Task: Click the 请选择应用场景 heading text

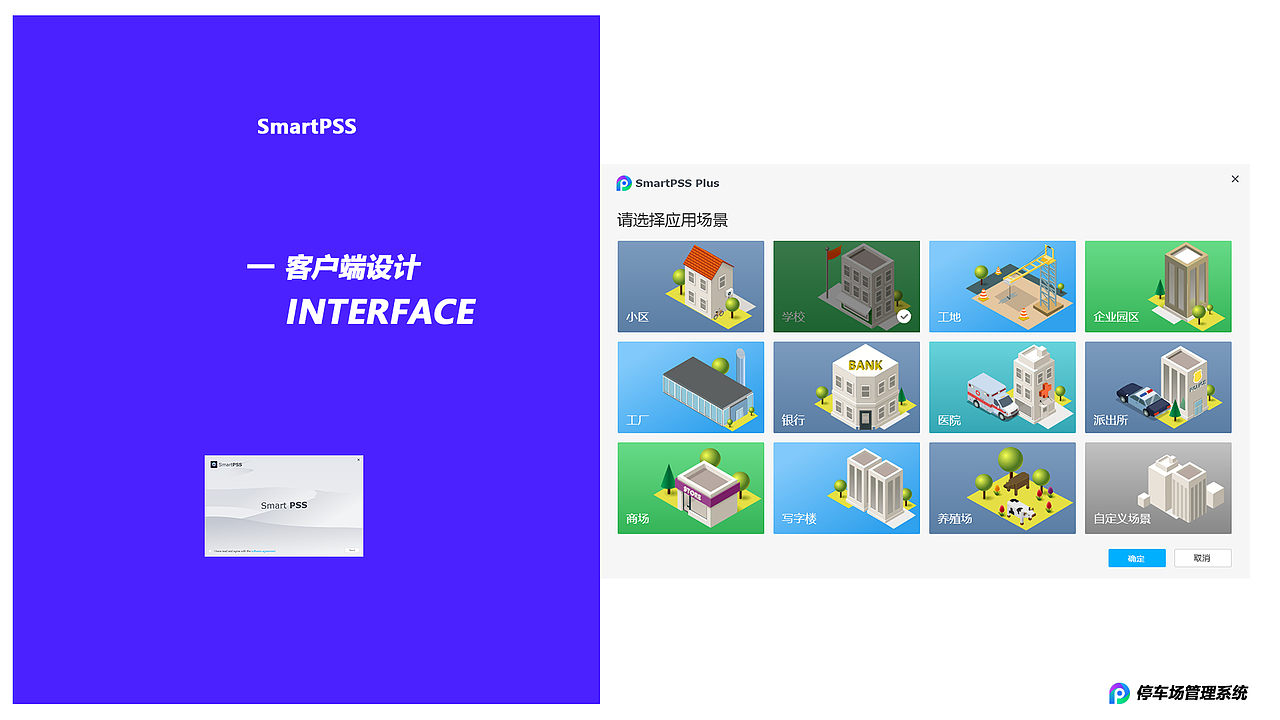Action: [x=673, y=220]
